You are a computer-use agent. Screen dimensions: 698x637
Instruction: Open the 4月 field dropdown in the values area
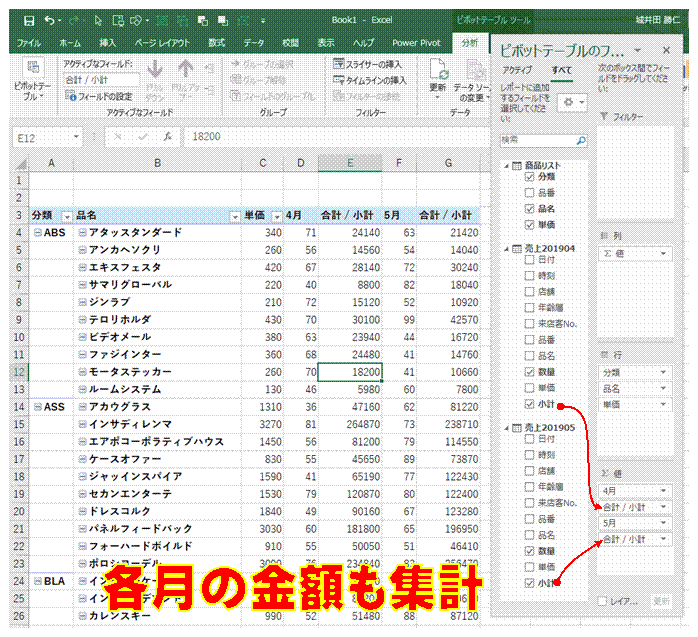pyautogui.click(x=663, y=491)
